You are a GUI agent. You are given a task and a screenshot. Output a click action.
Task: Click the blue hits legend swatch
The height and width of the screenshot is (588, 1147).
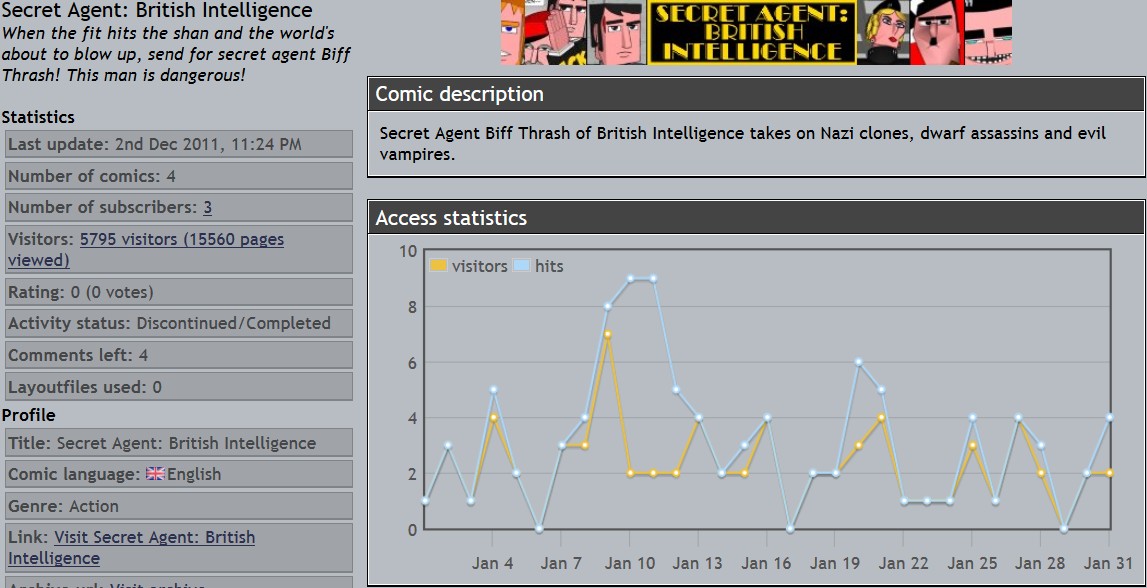click(x=521, y=266)
